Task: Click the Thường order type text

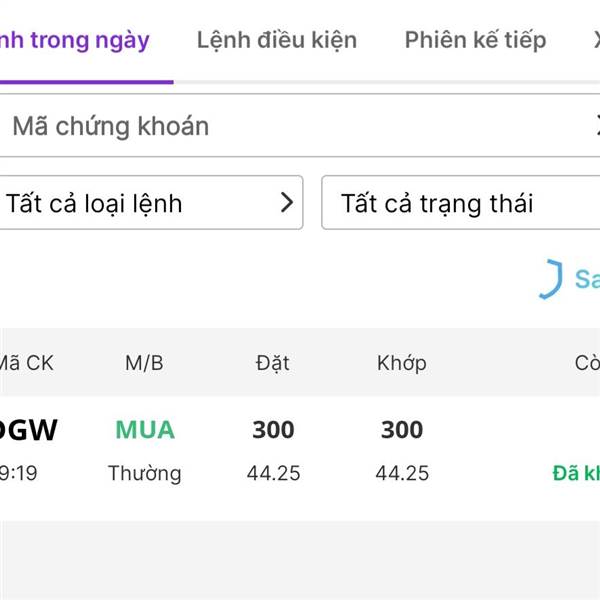Action: coord(145,473)
